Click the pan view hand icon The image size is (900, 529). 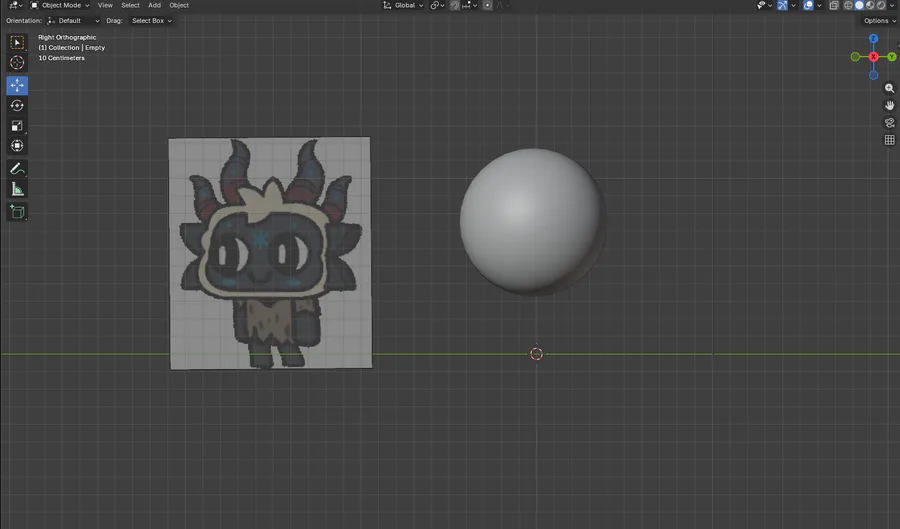889,106
